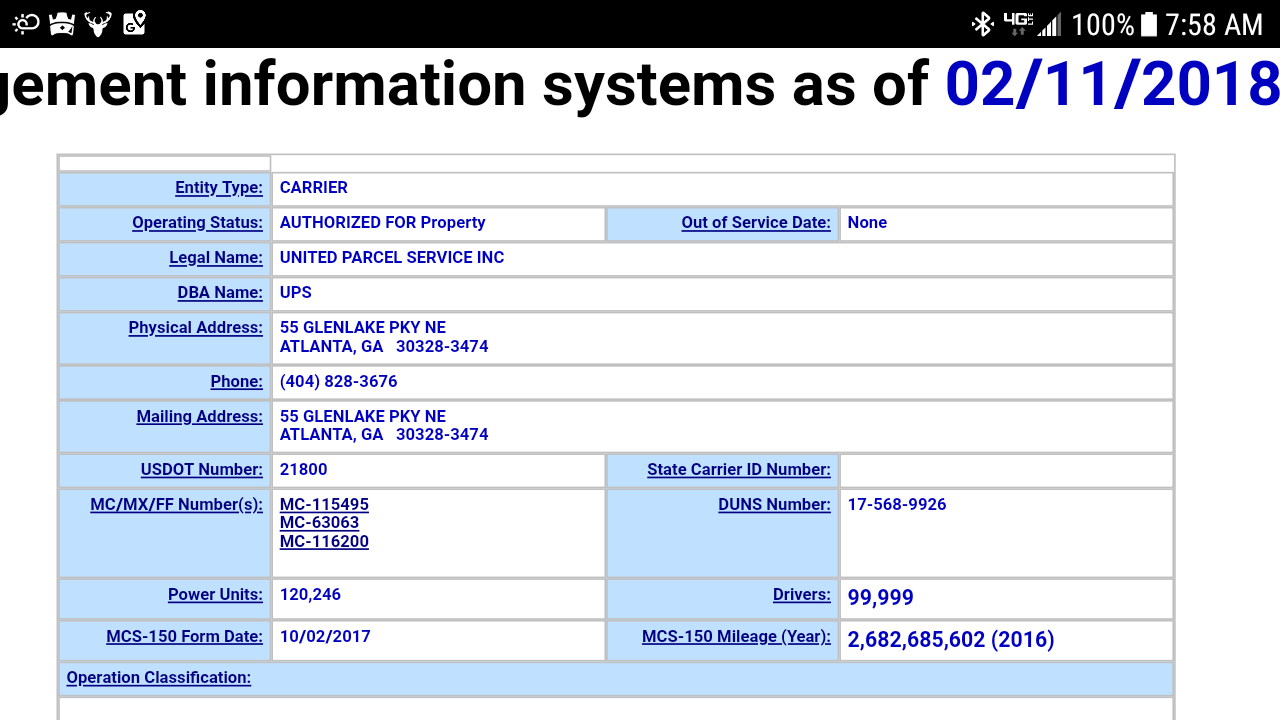Select the power units value 120,246
Viewport: 1280px width, 720px height.
click(x=311, y=595)
